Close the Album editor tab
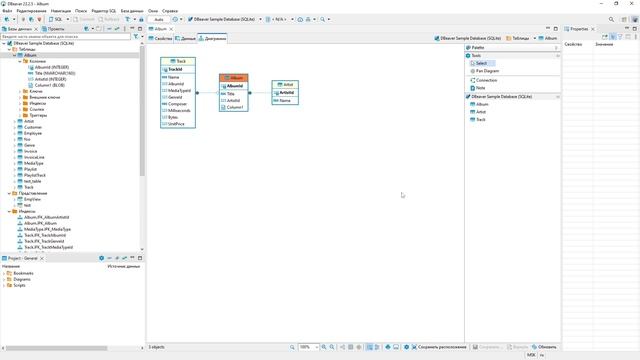640x360 pixels. coord(171,29)
